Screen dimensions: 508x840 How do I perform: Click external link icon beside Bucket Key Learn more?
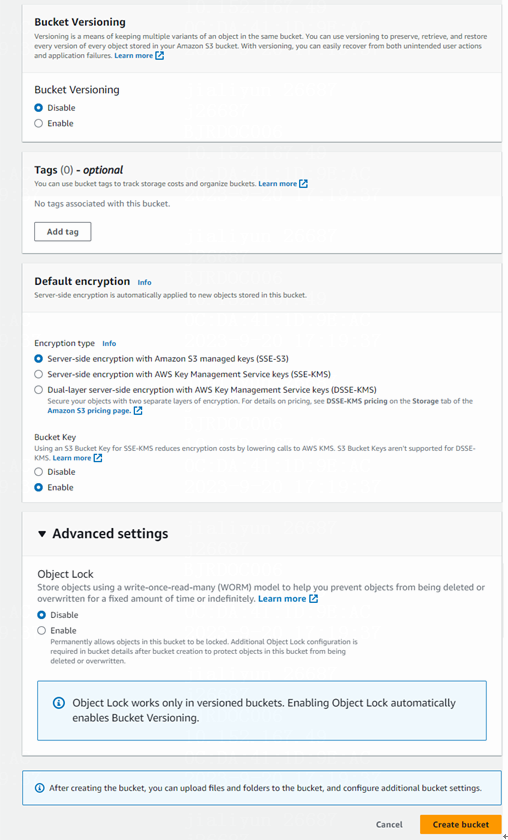pos(98,458)
